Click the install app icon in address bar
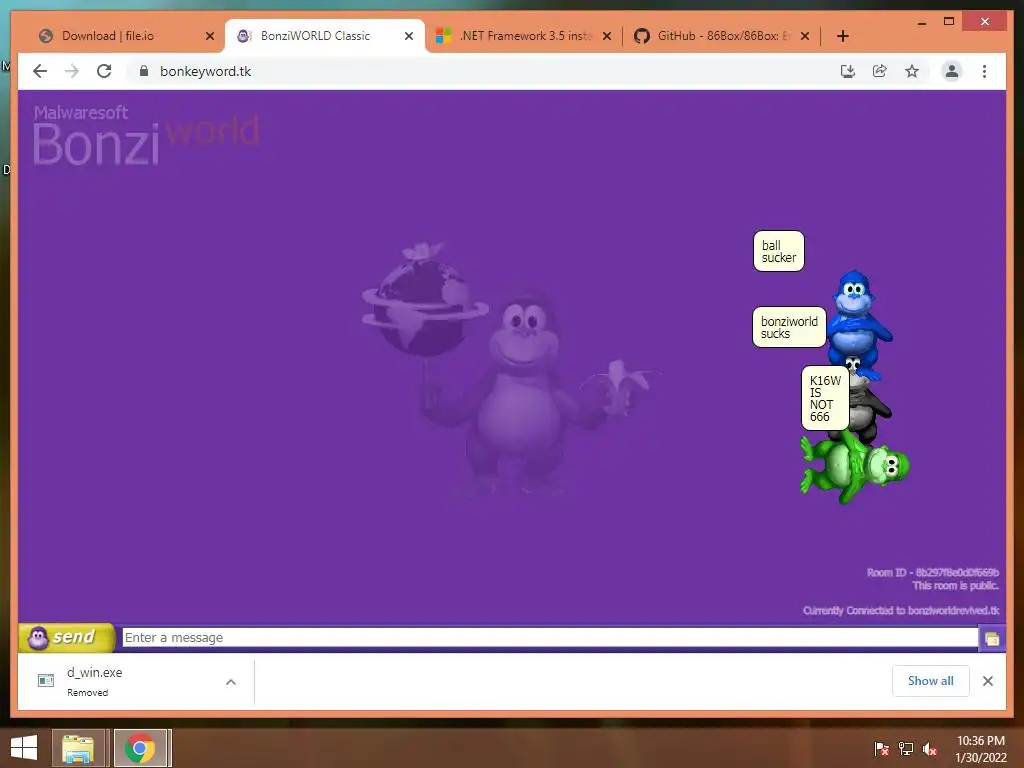 [848, 71]
